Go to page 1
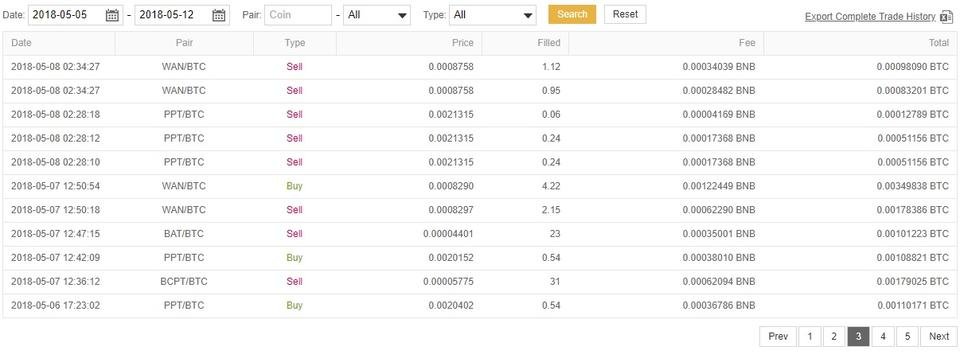Image resolution: width=960 pixels, height=362 pixels. click(810, 336)
